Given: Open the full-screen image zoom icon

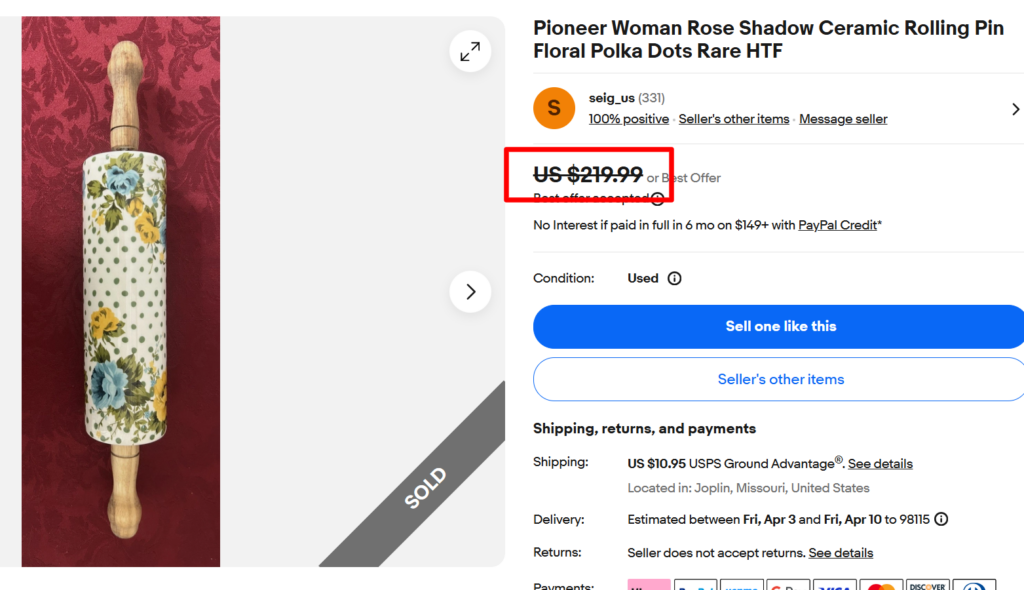Looking at the screenshot, I should (470, 50).
